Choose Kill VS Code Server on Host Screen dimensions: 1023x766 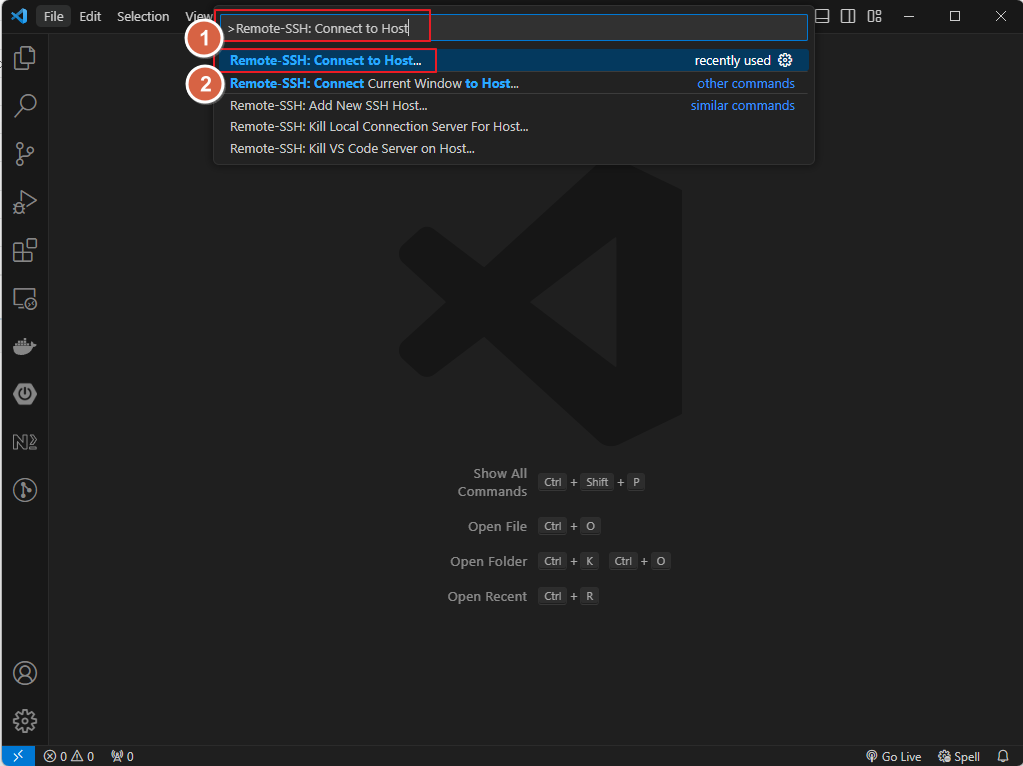point(514,148)
